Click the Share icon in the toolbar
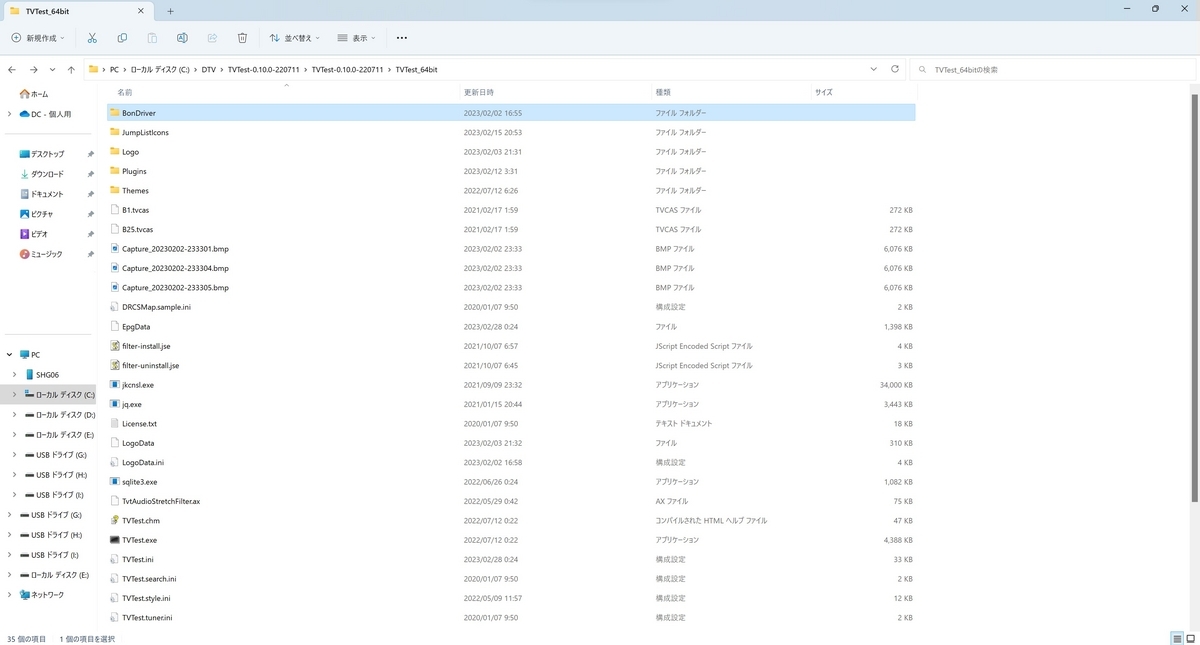The width and height of the screenshot is (1200, 645). [x=212, y=38]
